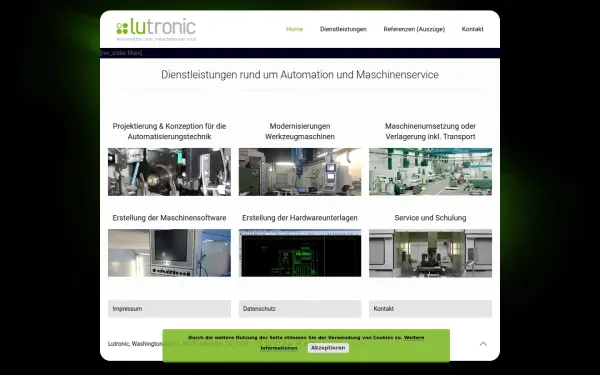Click heading Service und Schulung
The height and width of the screenshot is (375, 600).
(x=430, y=218)
